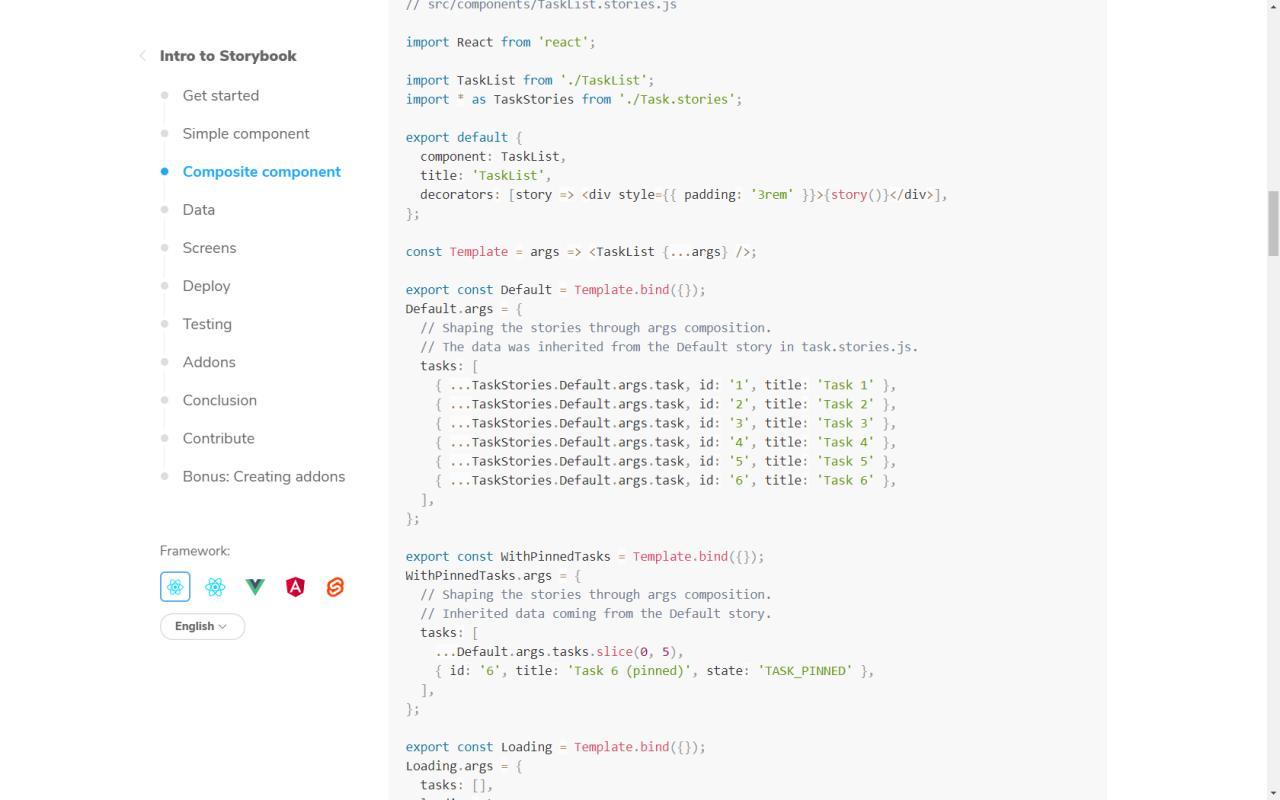Open the Contribute page
The height and width of the screenshot is (800, 1280).
point(218,438)
